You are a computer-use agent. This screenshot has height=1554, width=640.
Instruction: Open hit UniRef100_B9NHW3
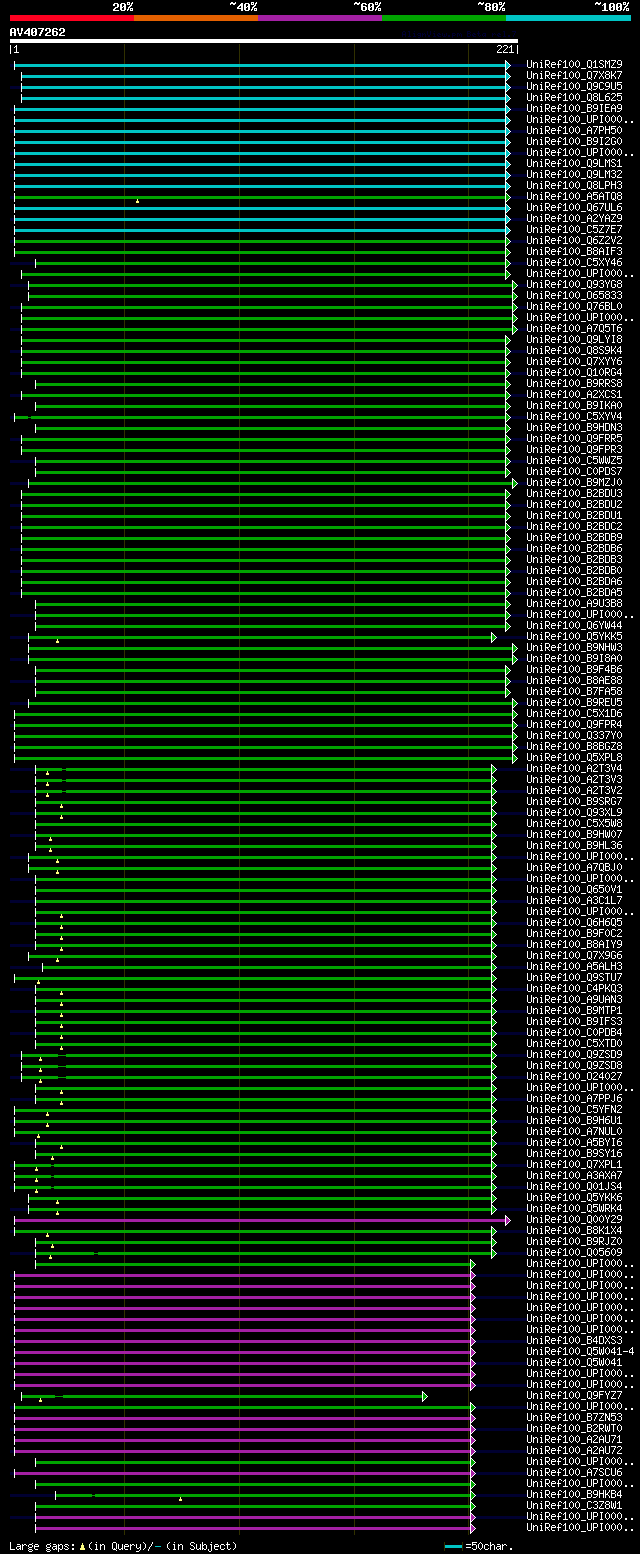(x=575, y=648)
